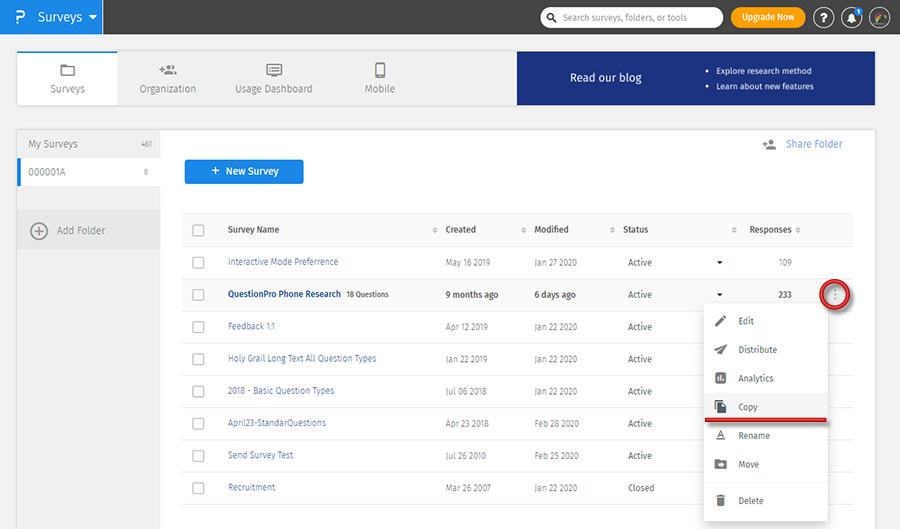
Task: Click the Add Folder plus icon
Action: click(39, 231)
